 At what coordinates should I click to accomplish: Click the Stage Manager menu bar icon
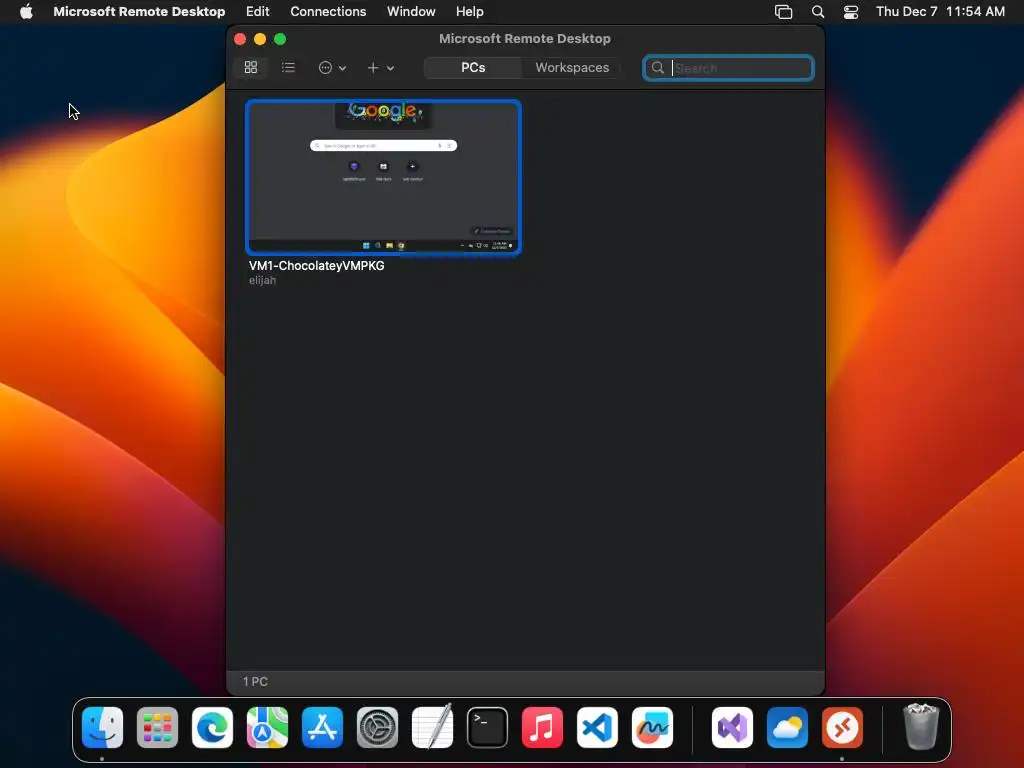point(783,12)
